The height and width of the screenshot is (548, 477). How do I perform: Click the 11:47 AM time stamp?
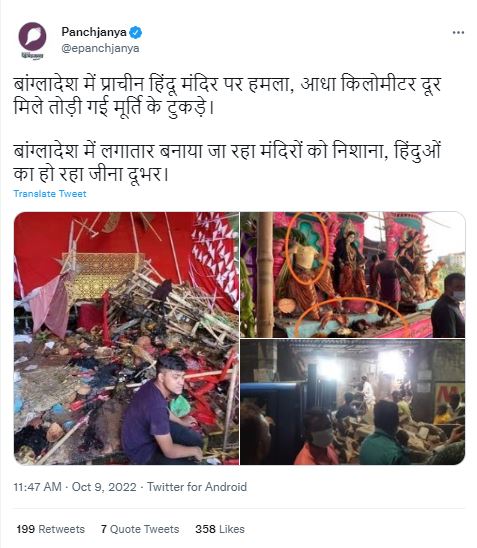pos(37,487)
